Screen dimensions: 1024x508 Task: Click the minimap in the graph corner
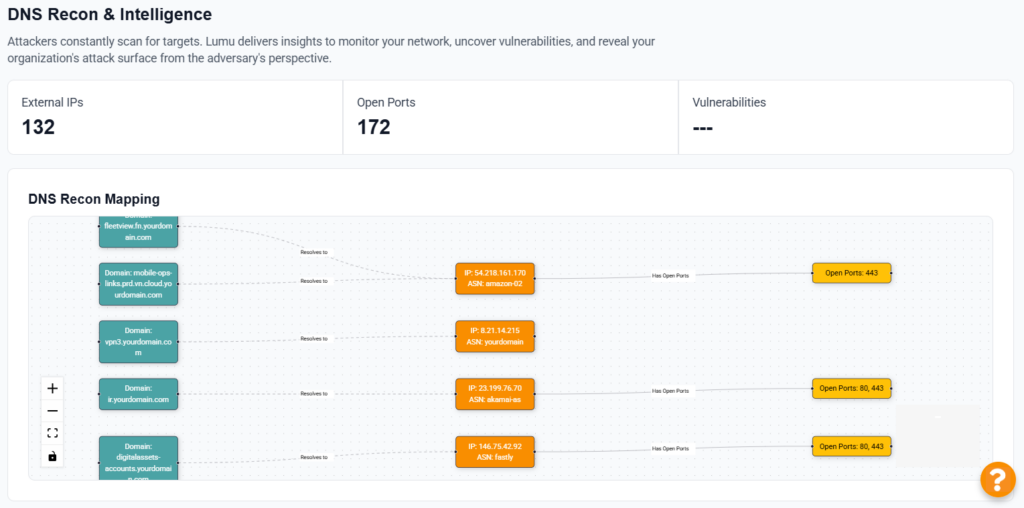pos(937,436)
